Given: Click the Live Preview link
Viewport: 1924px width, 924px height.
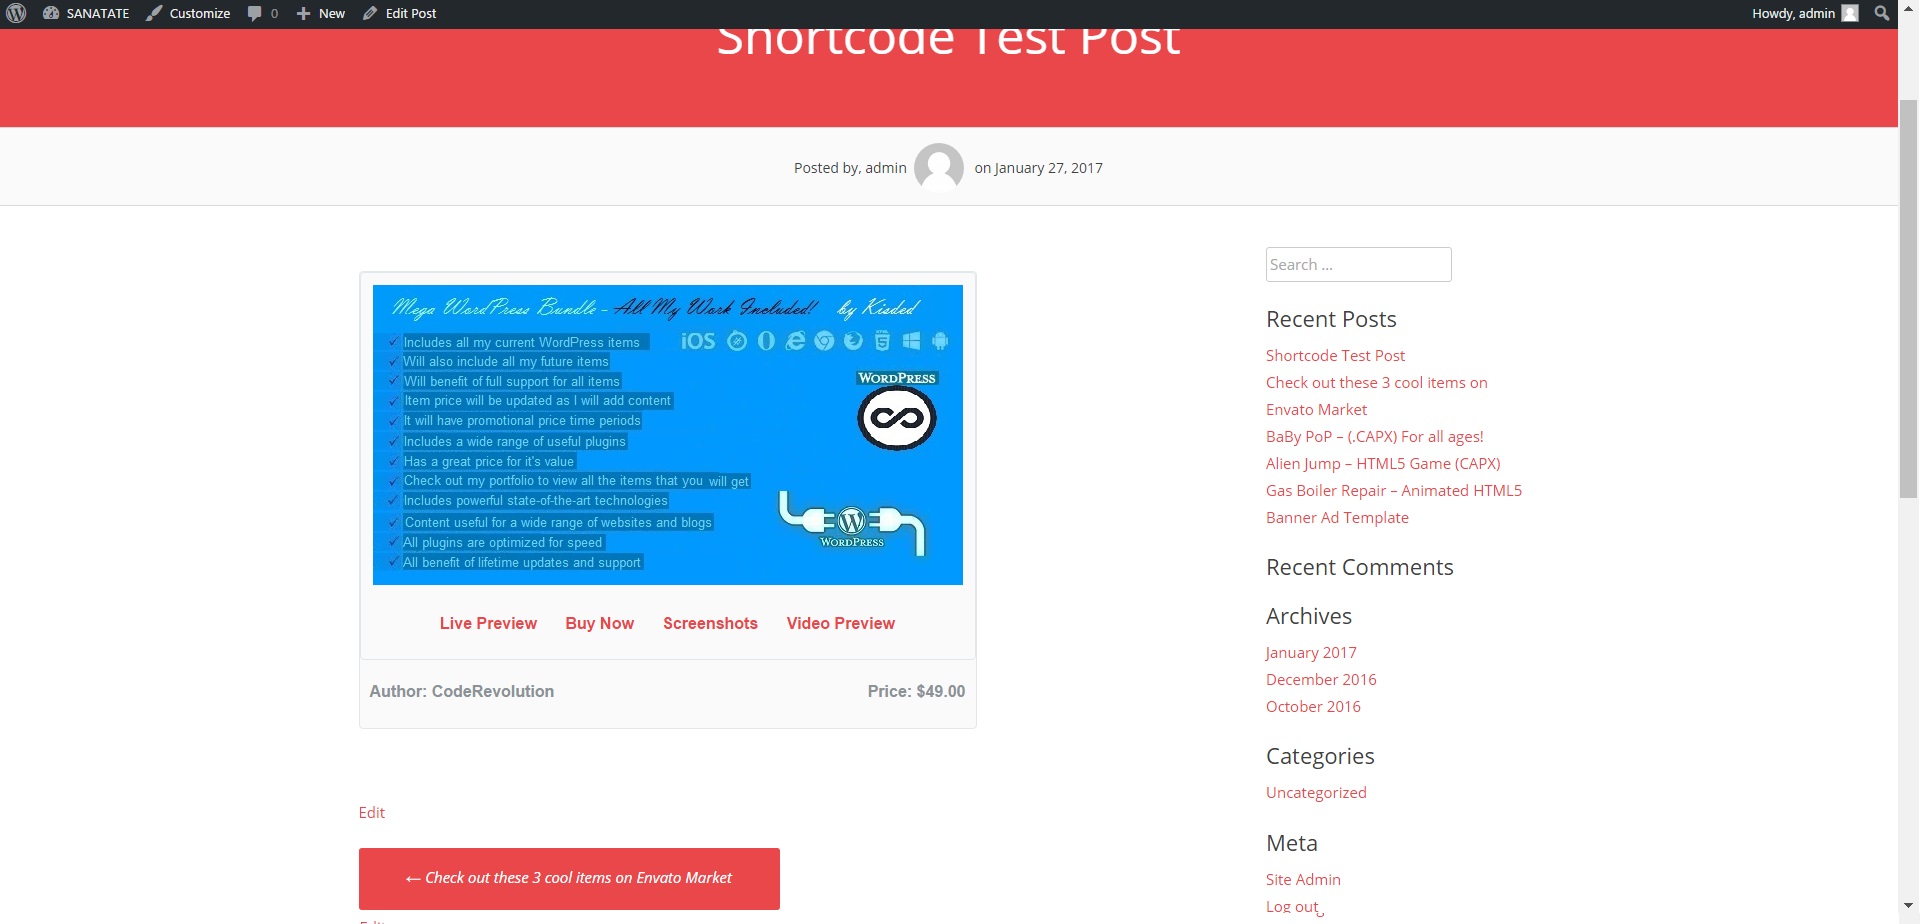Looking at the screenshot, I should click(488, 623).
